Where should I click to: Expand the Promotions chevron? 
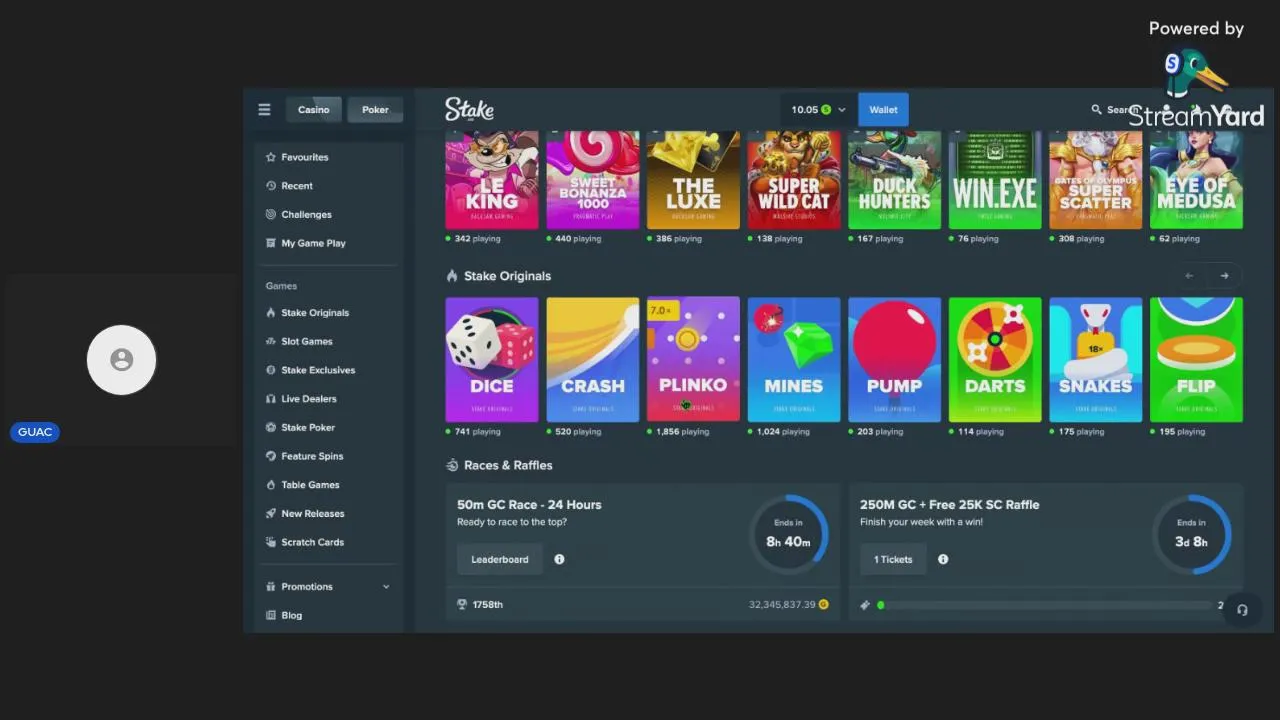[x=386, y=587]
